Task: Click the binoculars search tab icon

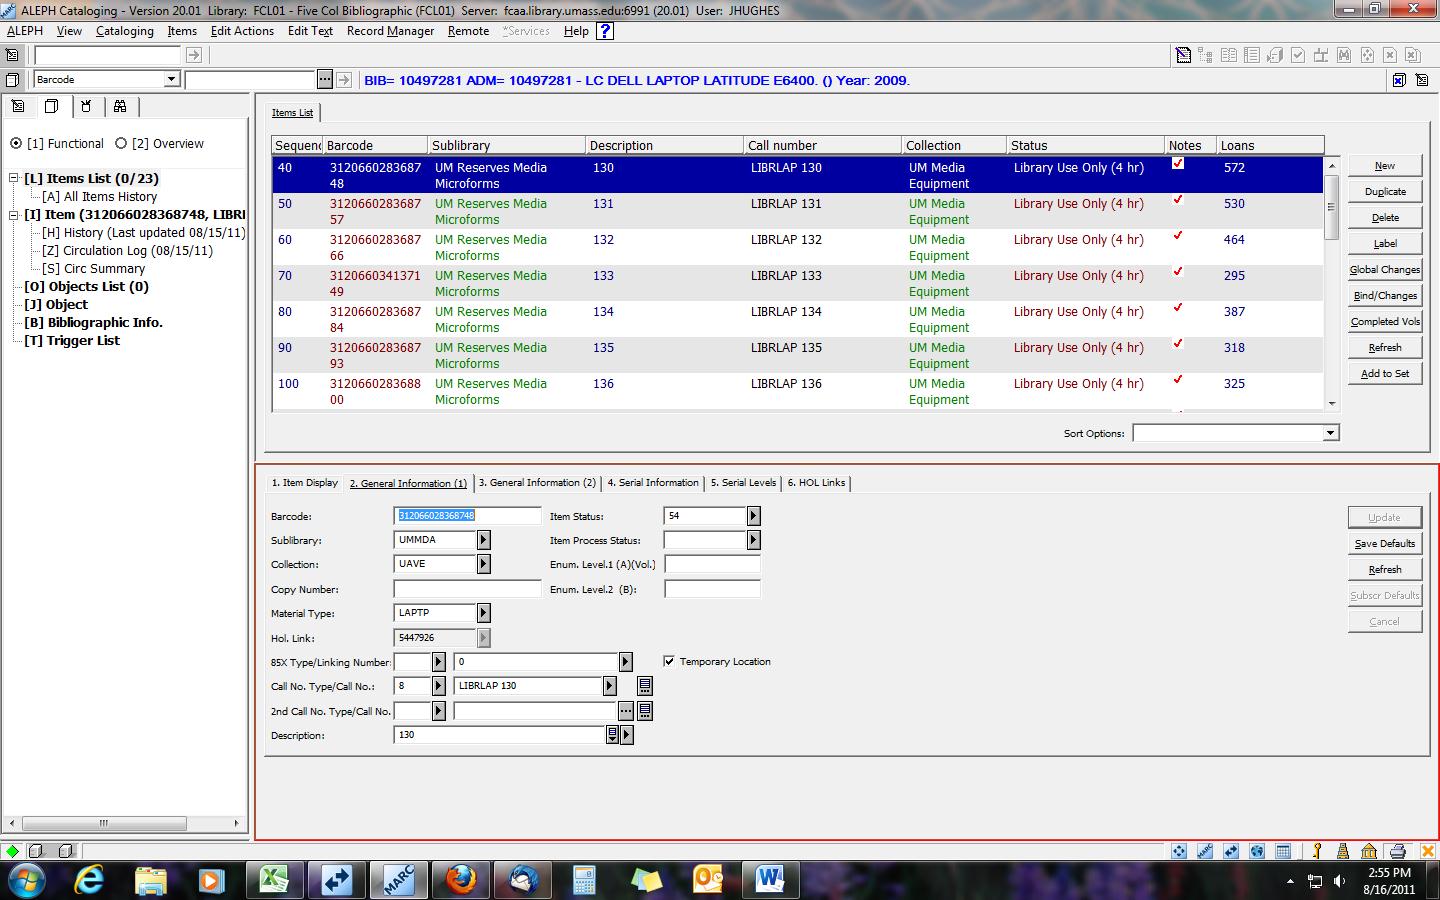Action: click(x=120, y=106)
